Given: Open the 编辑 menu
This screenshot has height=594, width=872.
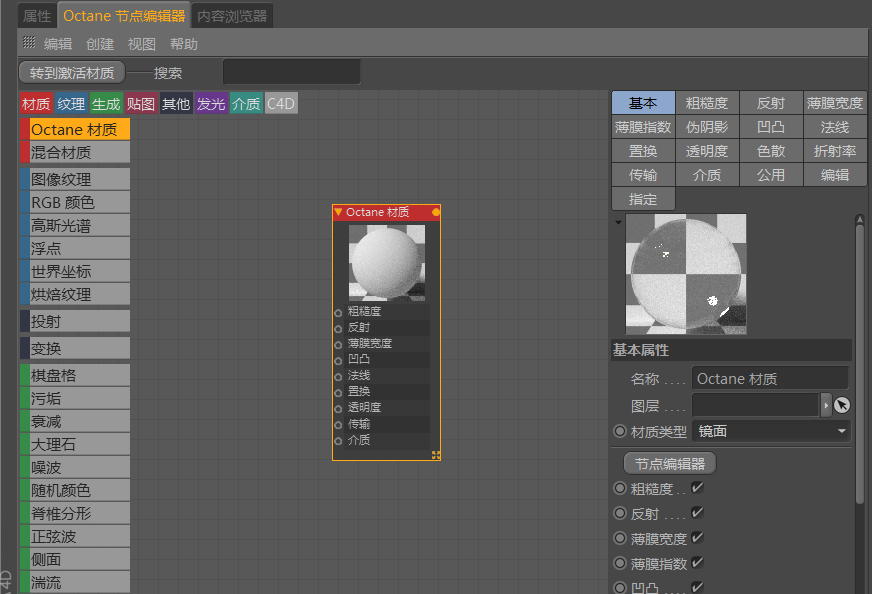Looking at the screenshot, I should [58, 44].
